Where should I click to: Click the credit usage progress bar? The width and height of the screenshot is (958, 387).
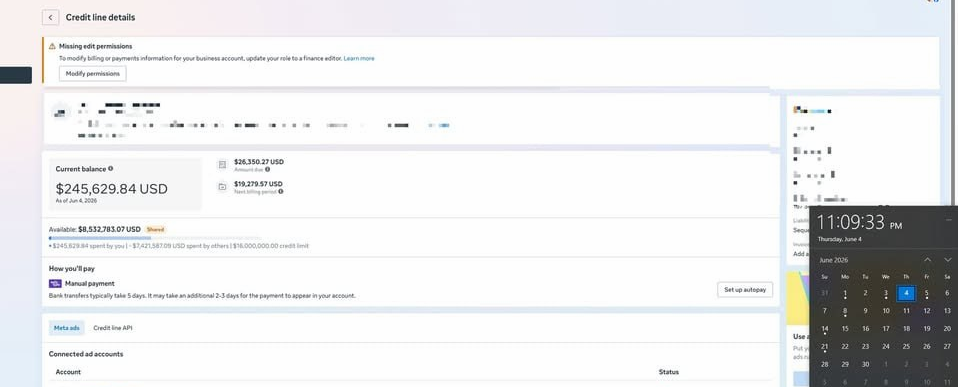(155, 238)
